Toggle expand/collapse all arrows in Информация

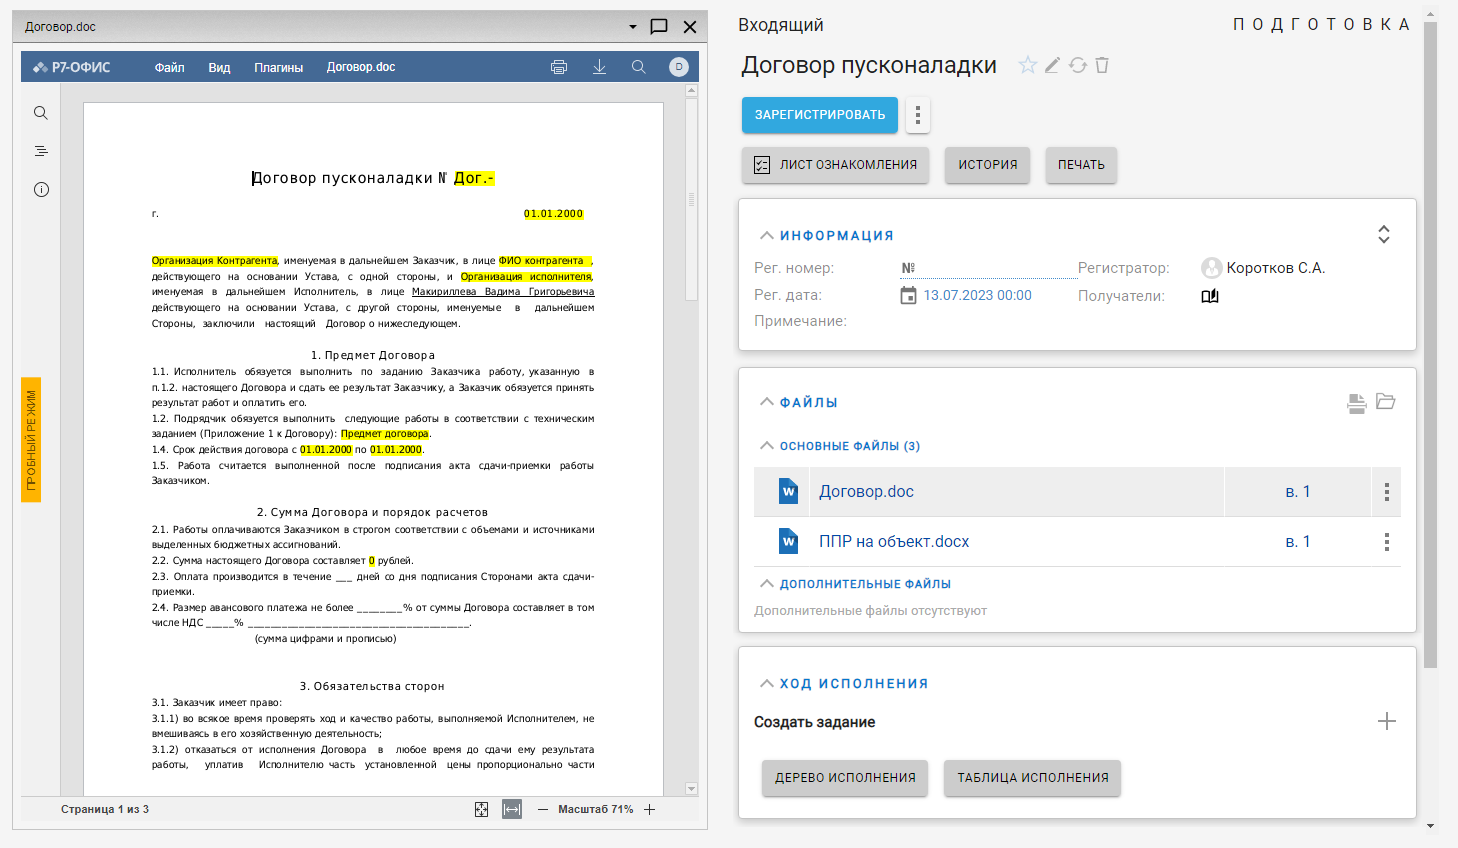pyautogui.click(x=1384, y=234)
